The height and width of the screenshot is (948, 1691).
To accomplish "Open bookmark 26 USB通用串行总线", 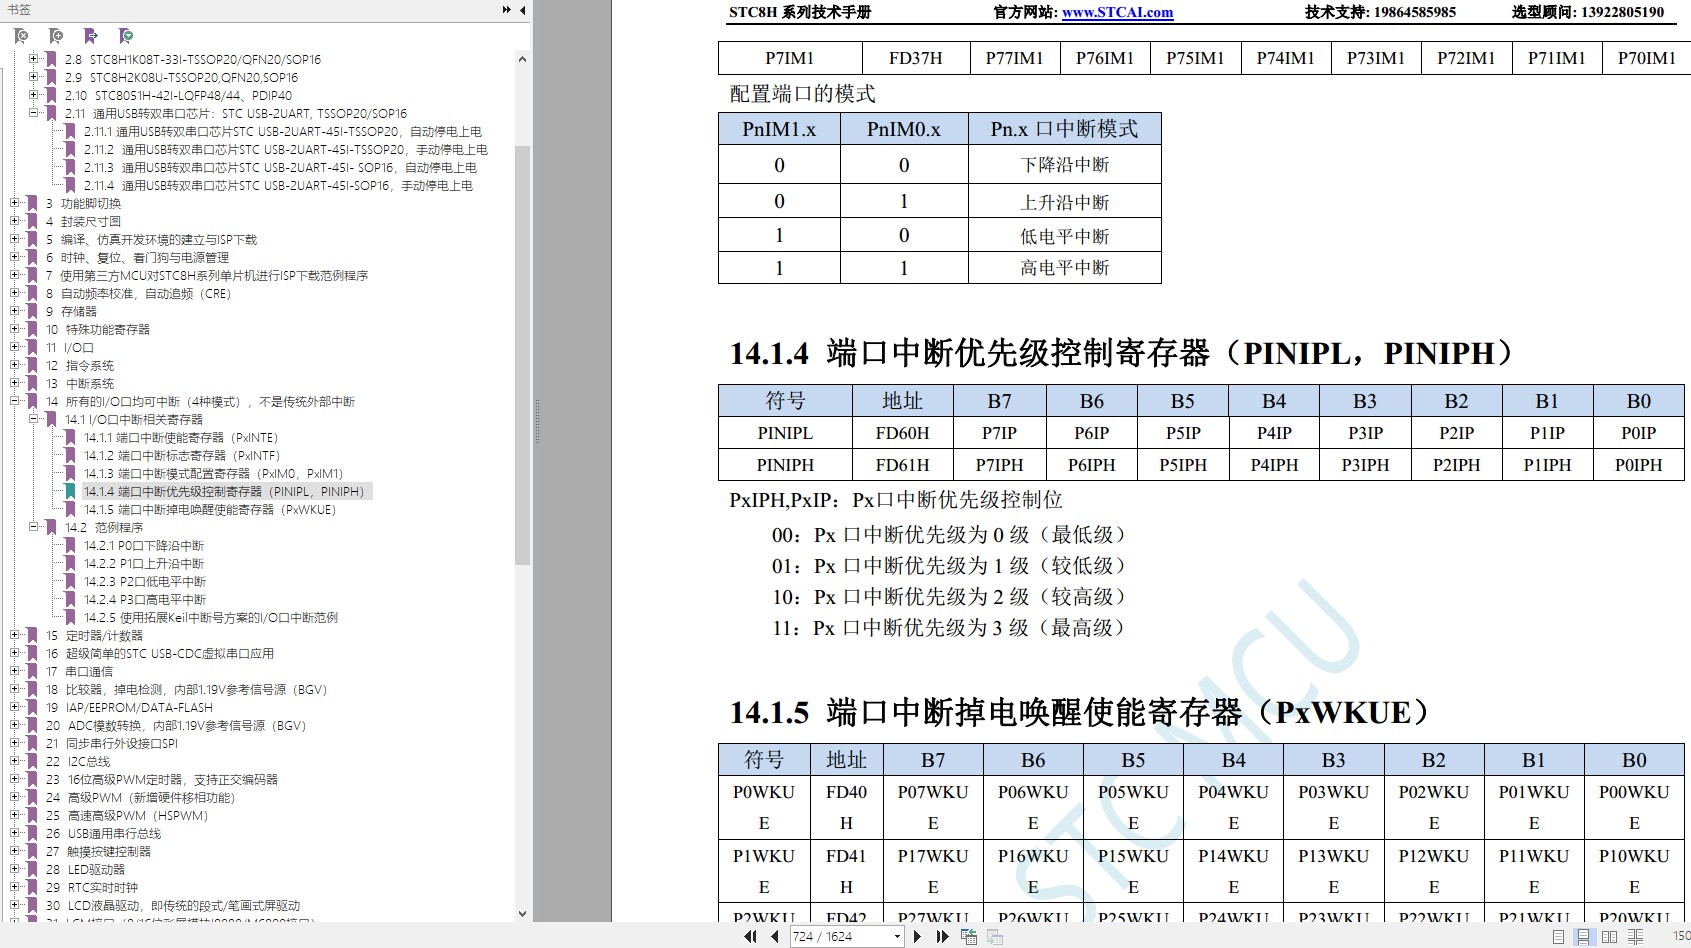I will coord(103,834).
